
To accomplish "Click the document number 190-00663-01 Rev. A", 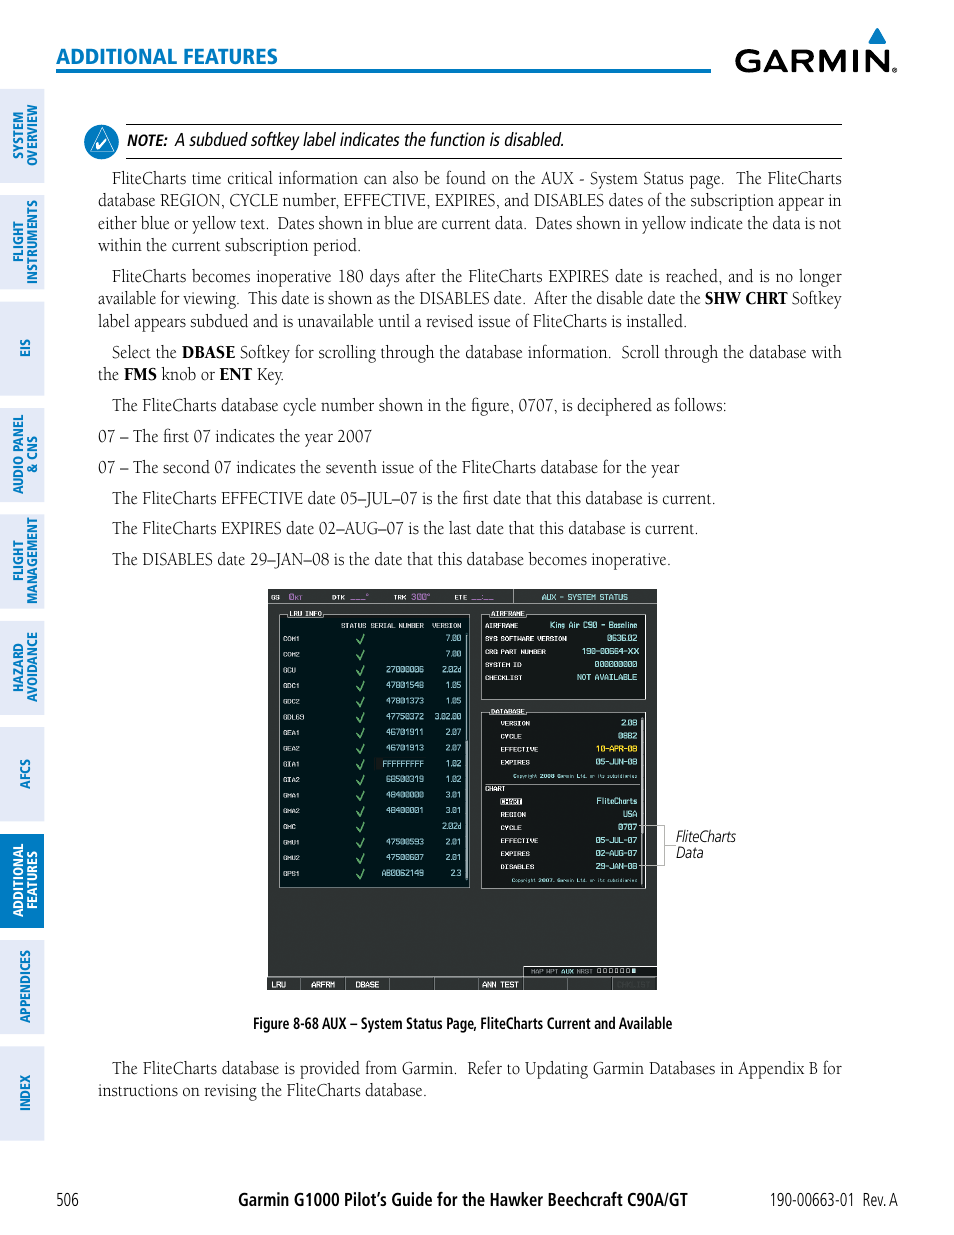I will tap(833, 1200).
